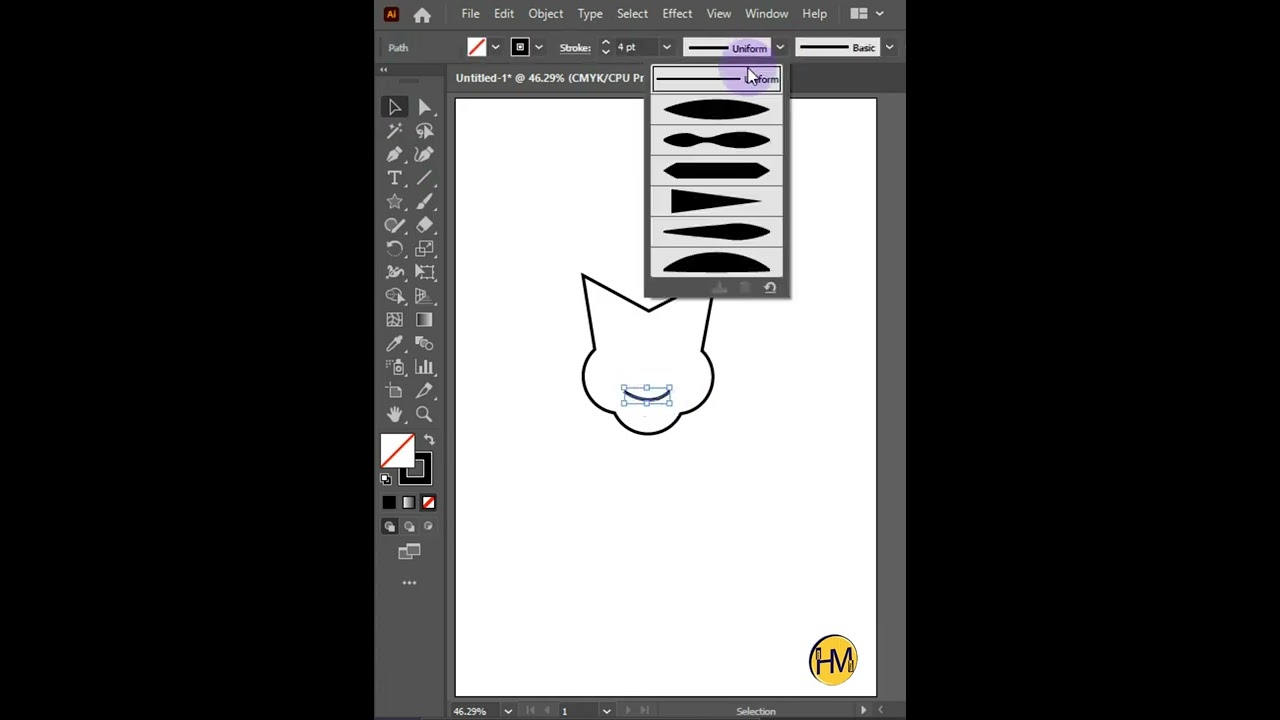Open the Window menu
Screen dimensions: 1280x720
766,14
